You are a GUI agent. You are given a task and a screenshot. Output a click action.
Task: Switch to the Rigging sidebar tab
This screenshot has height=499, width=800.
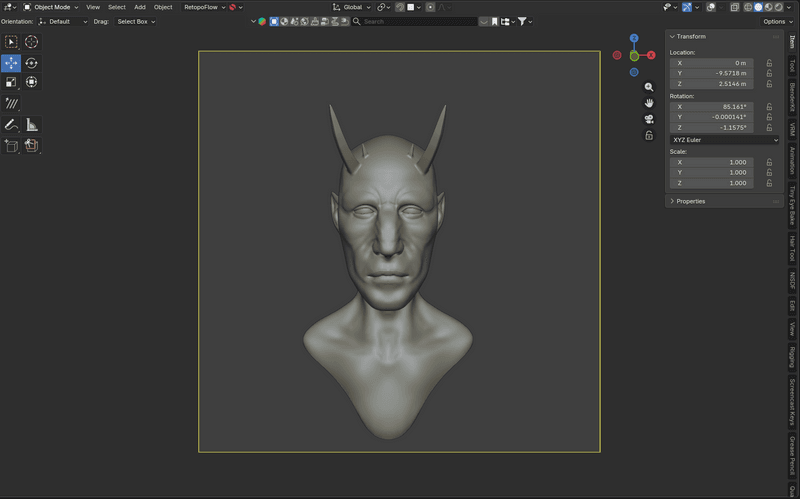(792, 357)
